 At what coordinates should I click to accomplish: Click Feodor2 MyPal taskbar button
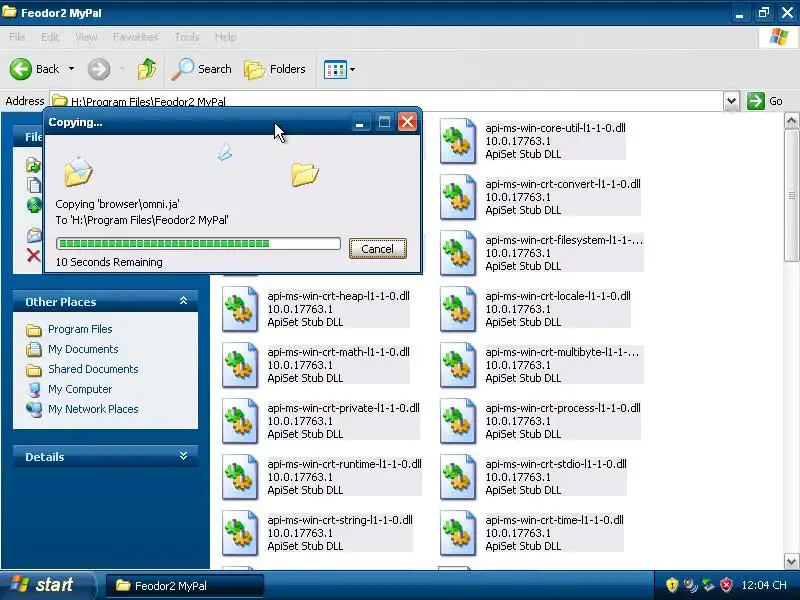[x=185, y=586]
